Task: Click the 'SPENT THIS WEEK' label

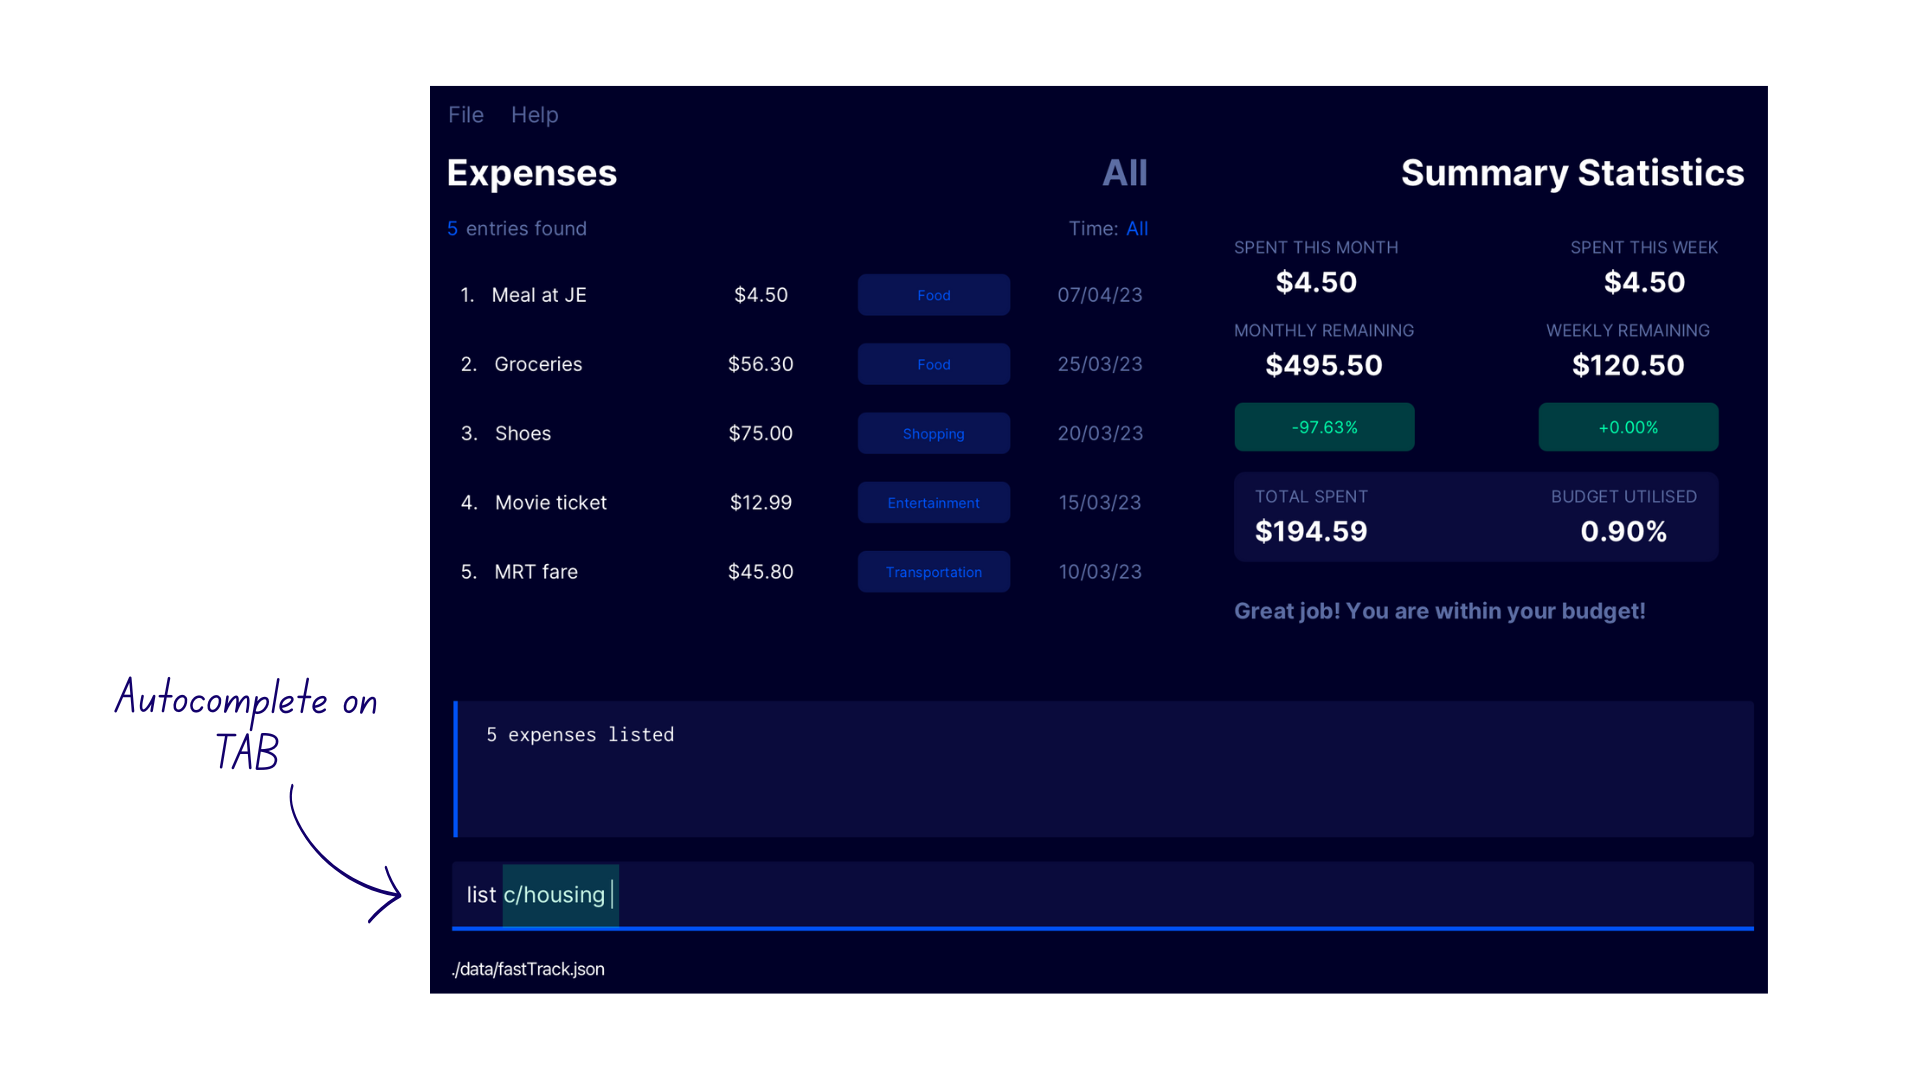Action: [1644, 247]
